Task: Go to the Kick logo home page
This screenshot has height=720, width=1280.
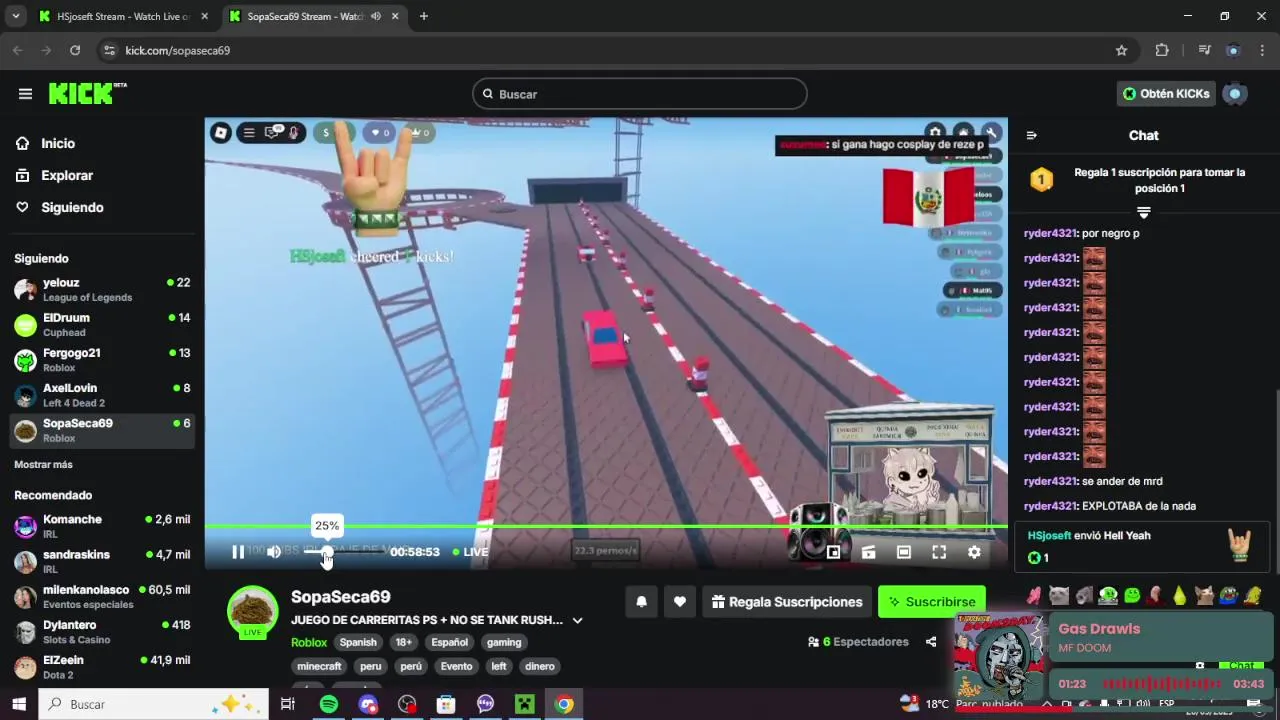Action: point(88,93)
